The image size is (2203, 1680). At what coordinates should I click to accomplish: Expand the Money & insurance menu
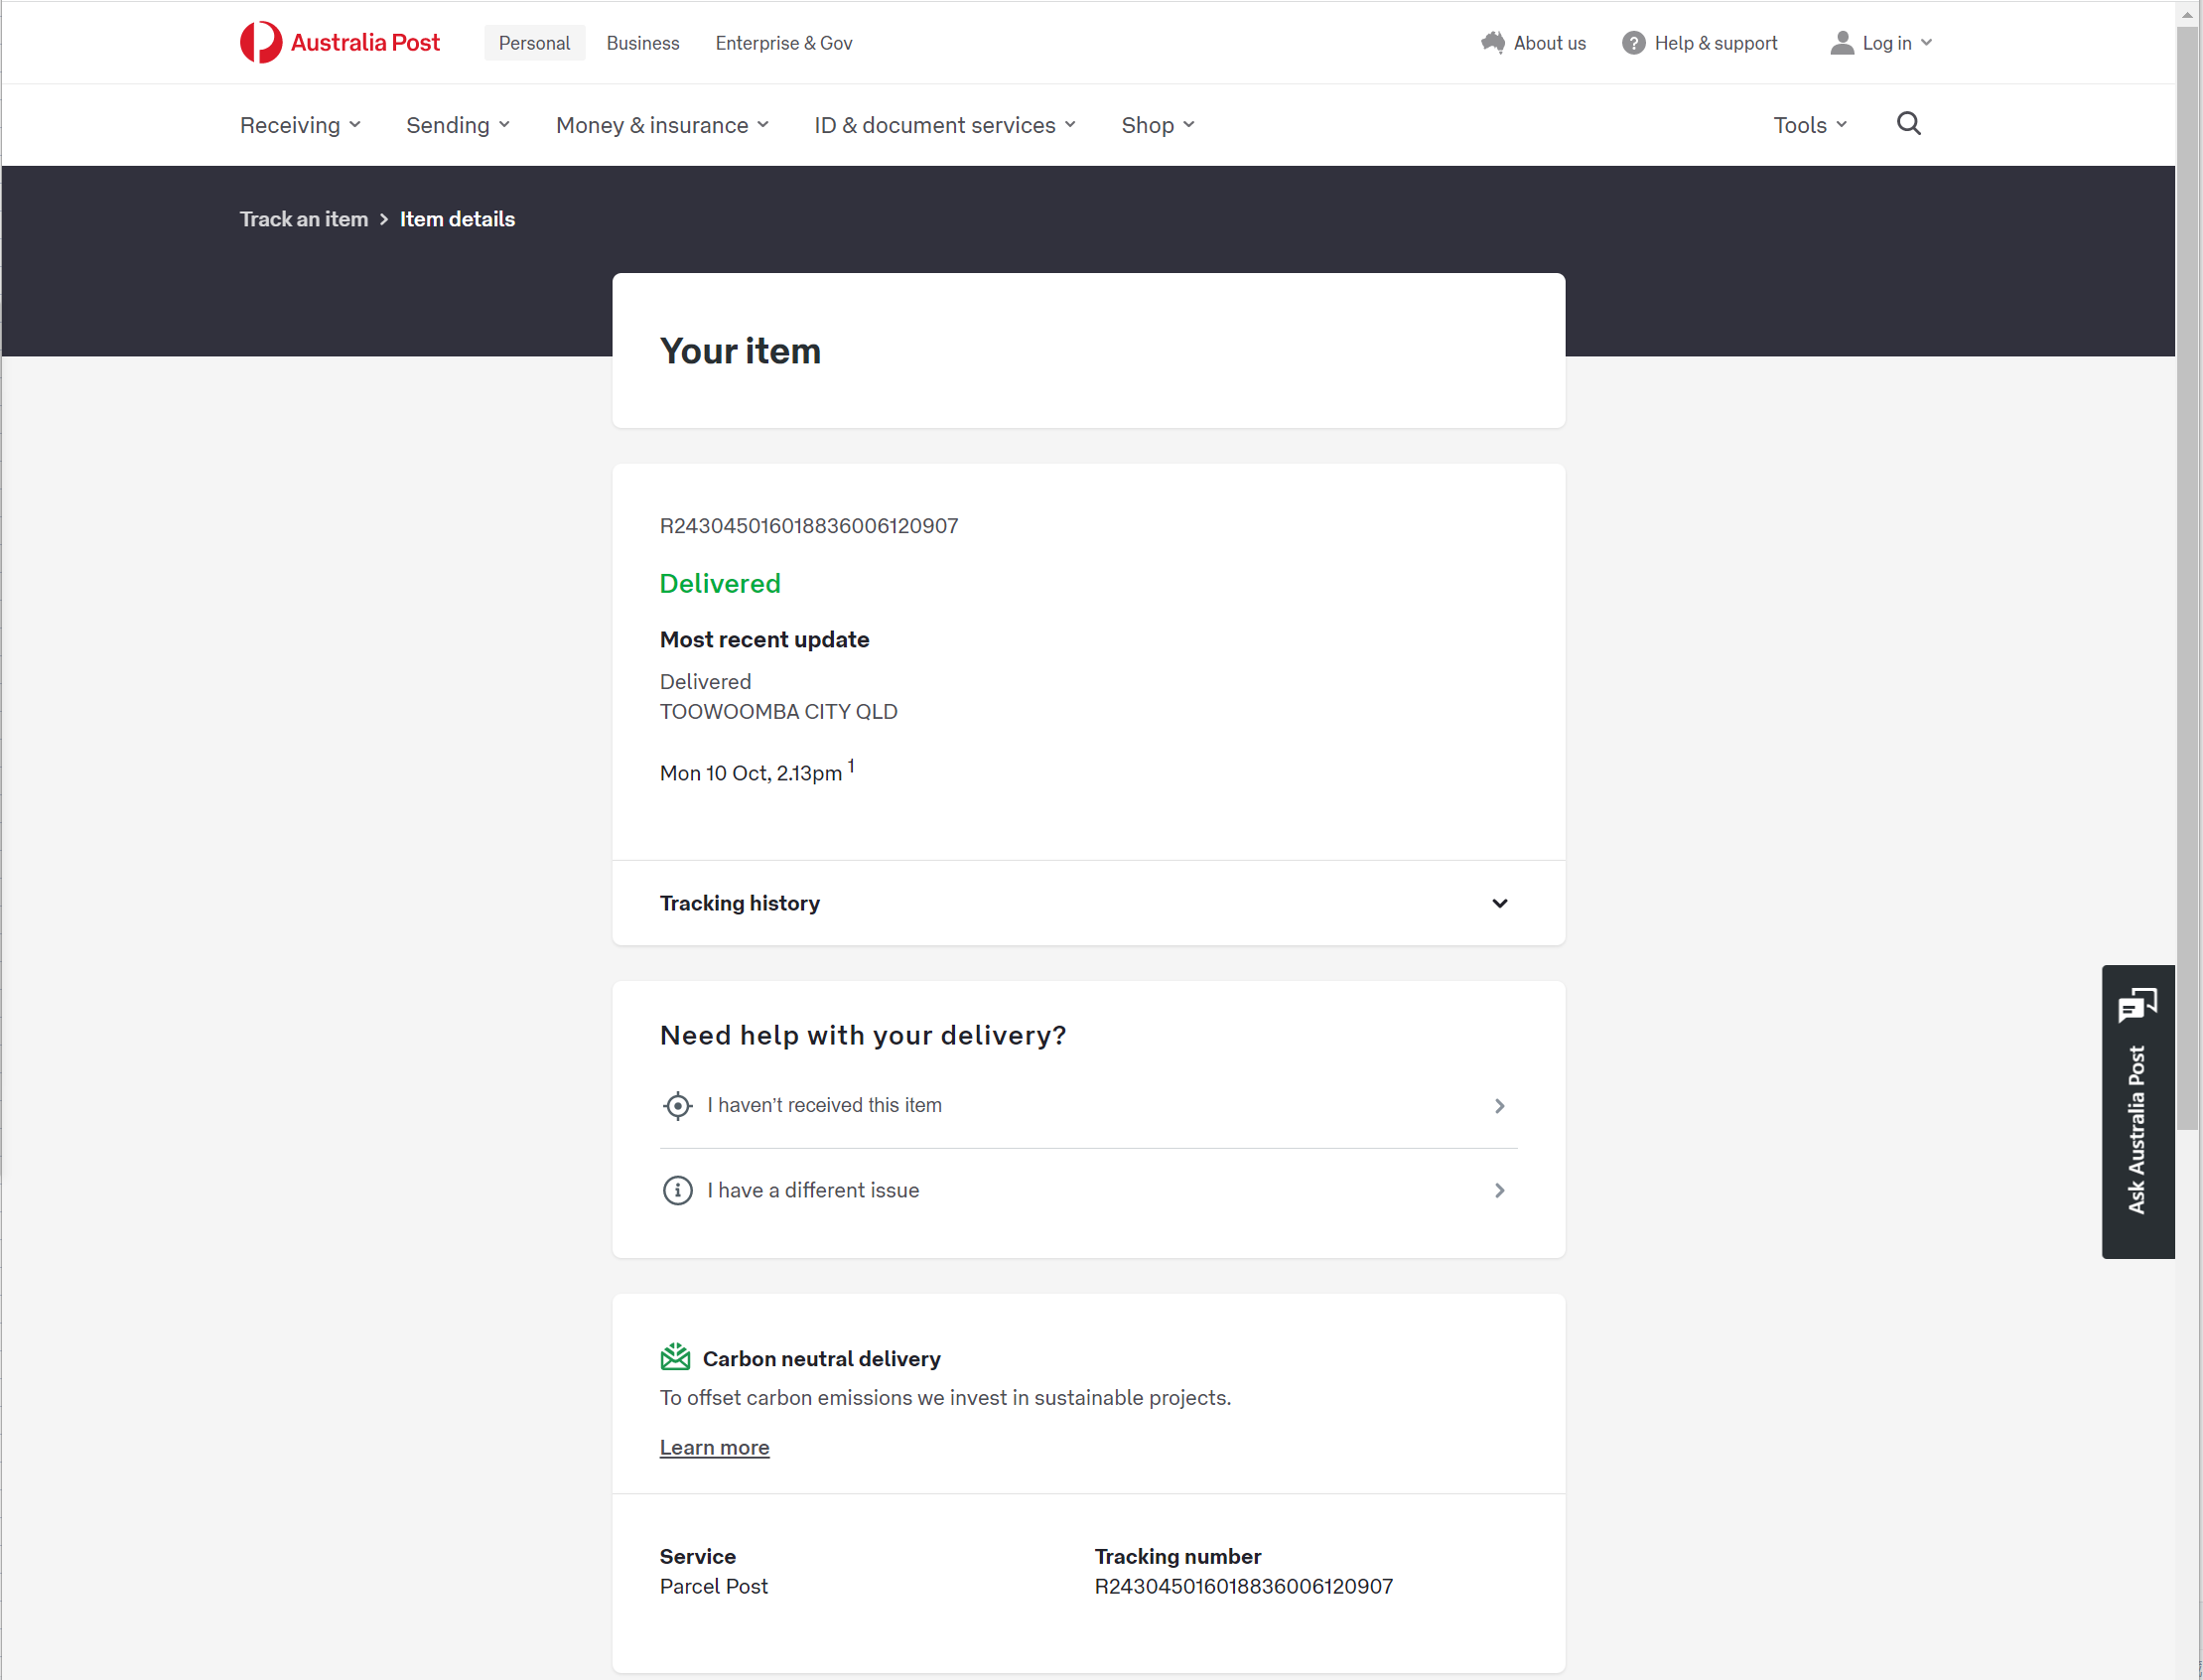tap(662, 125)
